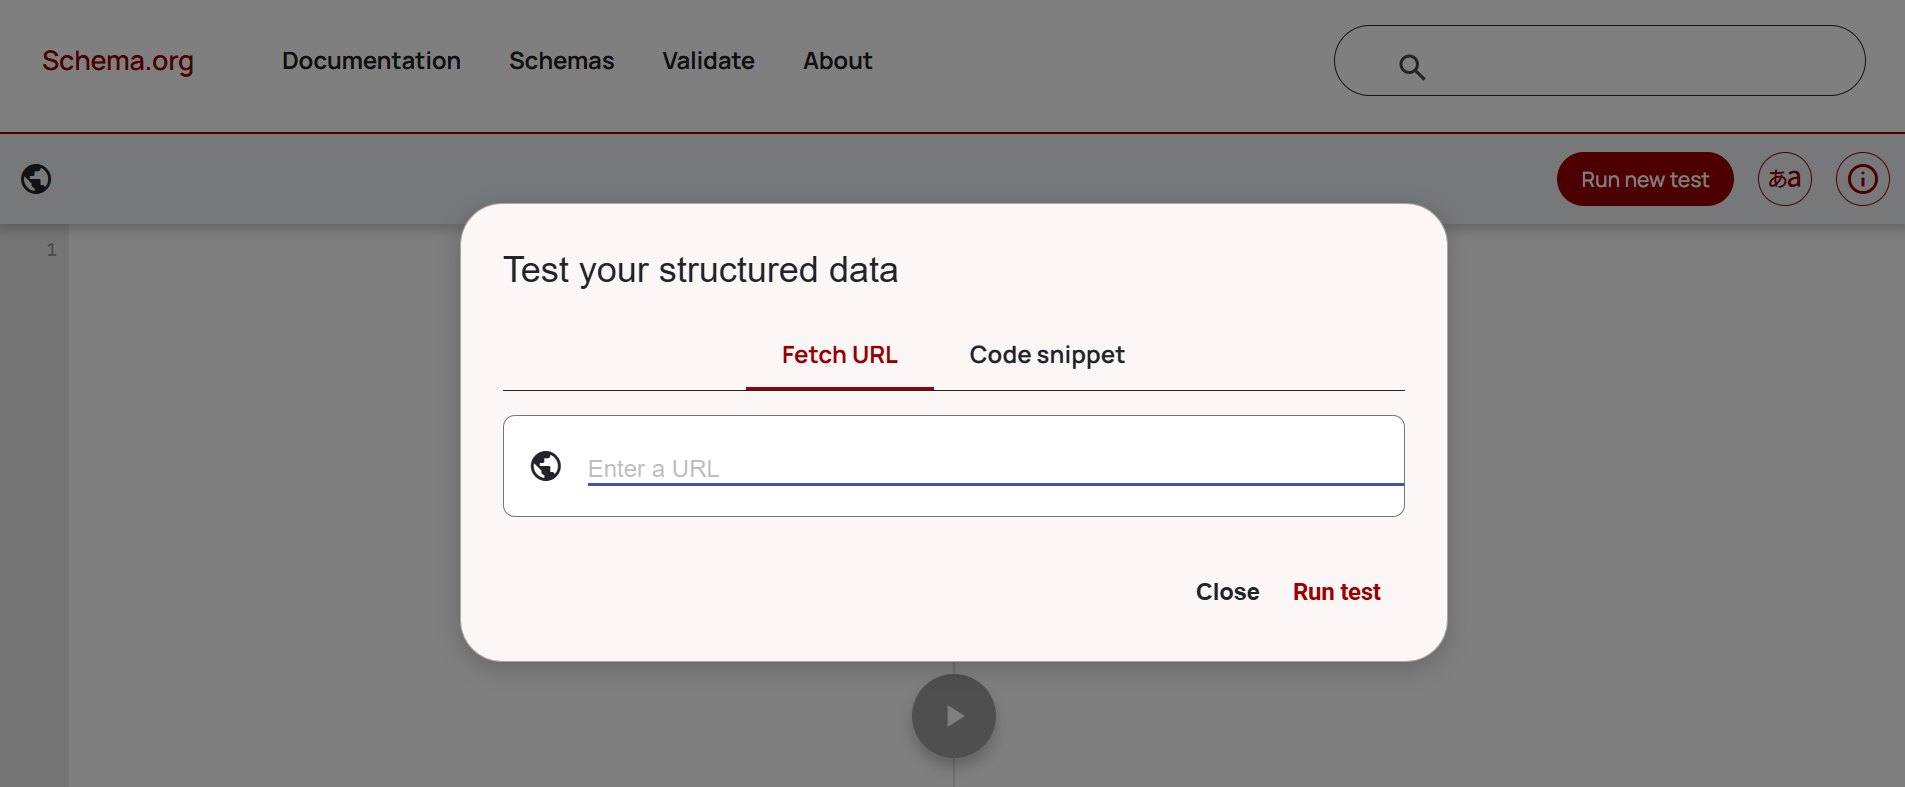Screen dimensions: 1905x787
Task: Click the search magnifier icon
Action: (x=1412, y=67)
